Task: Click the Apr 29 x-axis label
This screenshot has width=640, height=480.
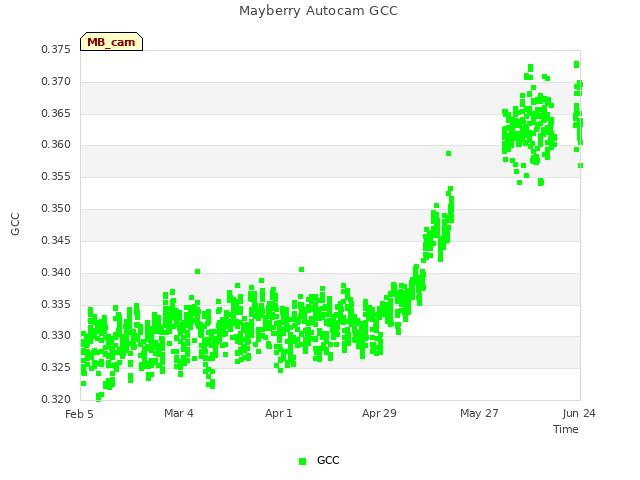Action: point(379,413)
